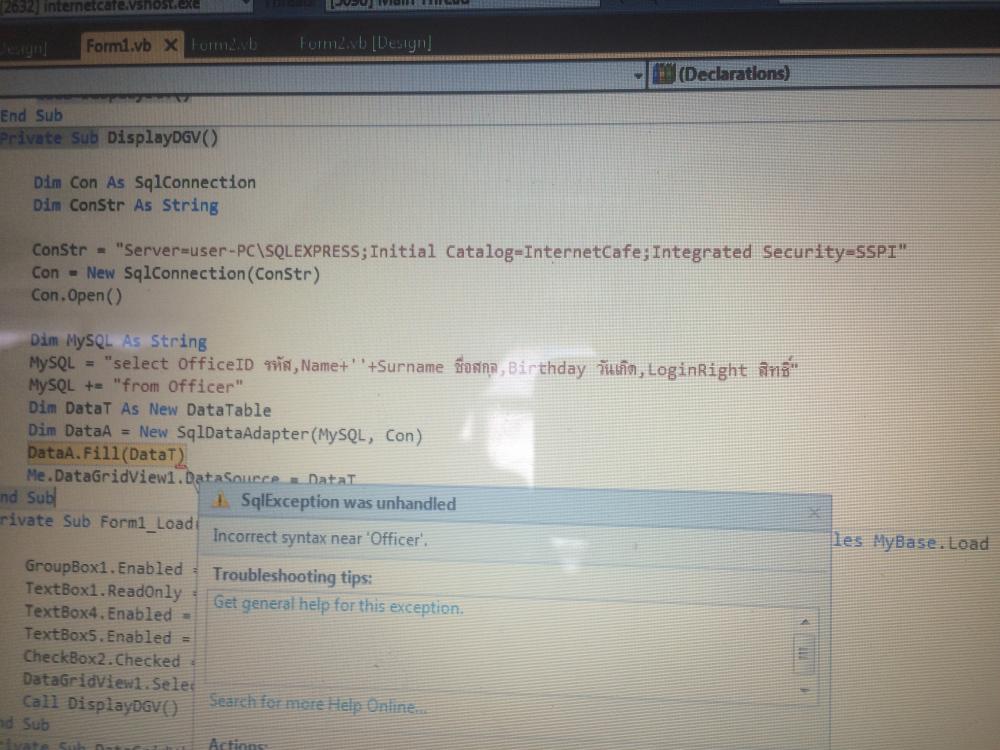Click the 'Dim DataA = New SqlDataAdapter' line

click(x=225, y=434)
